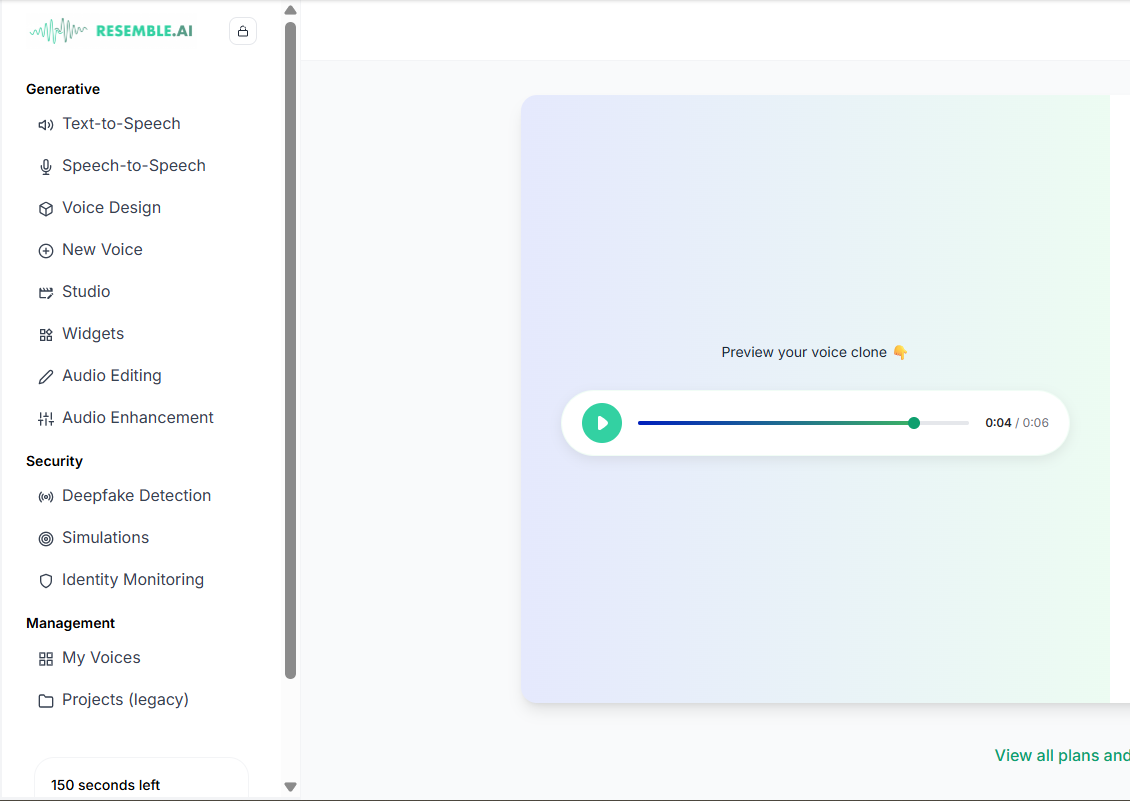
Task: Open Speech-to-Speech from sidebar
Action: pyautogui.click(x=134, y=166)
